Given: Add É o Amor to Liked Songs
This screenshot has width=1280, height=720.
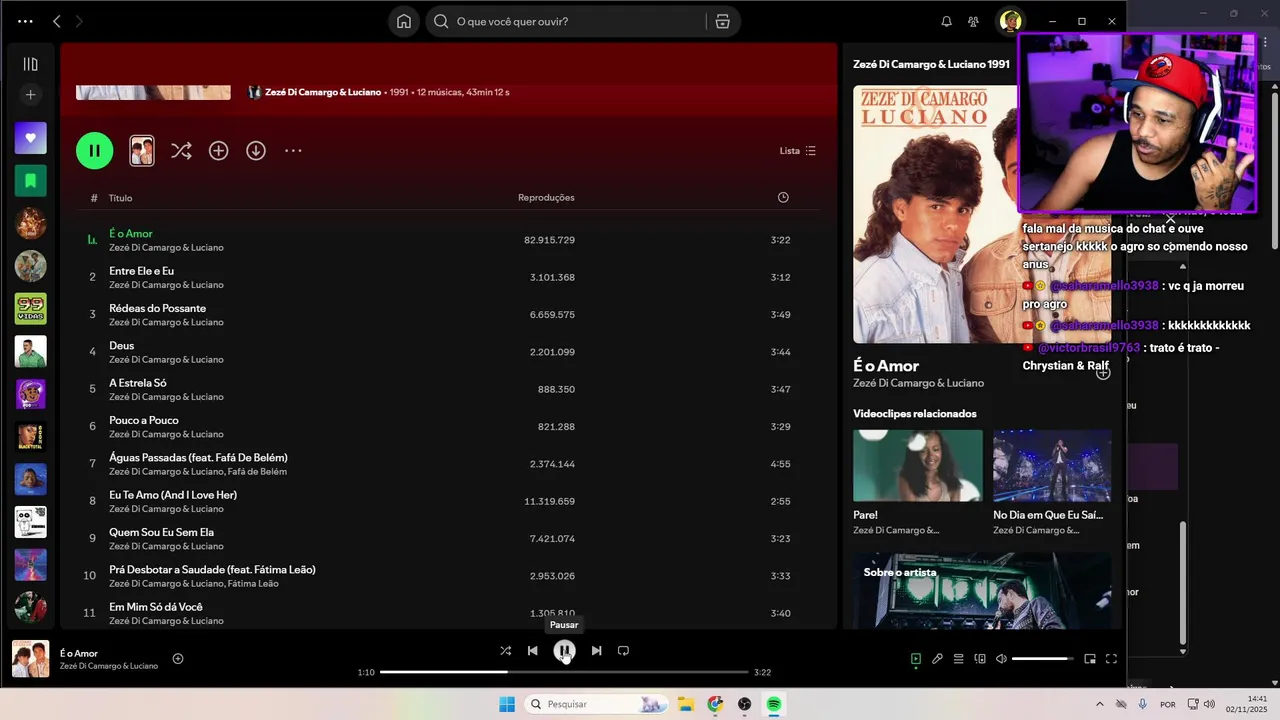Looking at the screenshot, I should tap(178, 659).
